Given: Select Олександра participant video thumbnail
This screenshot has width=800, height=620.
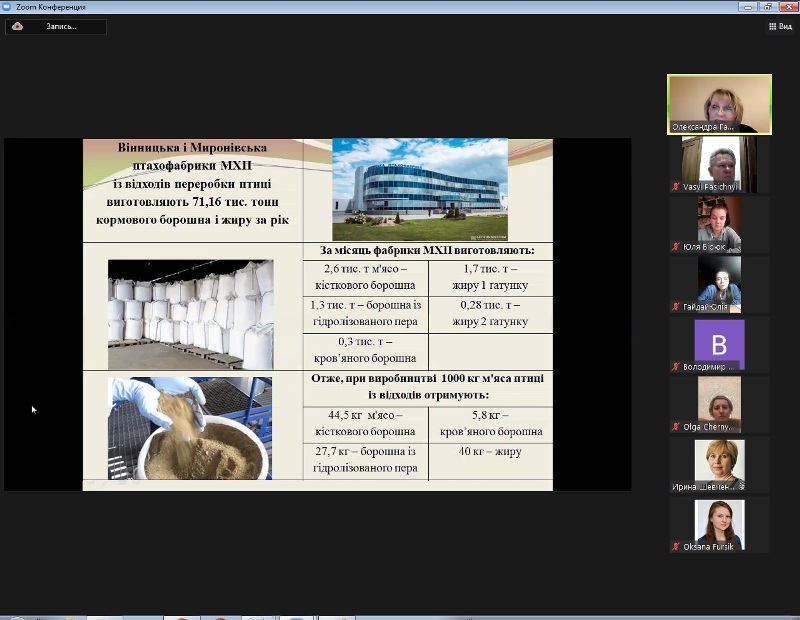Looking at the screenshot, I should pyautogui.click(x=719, y=105).
